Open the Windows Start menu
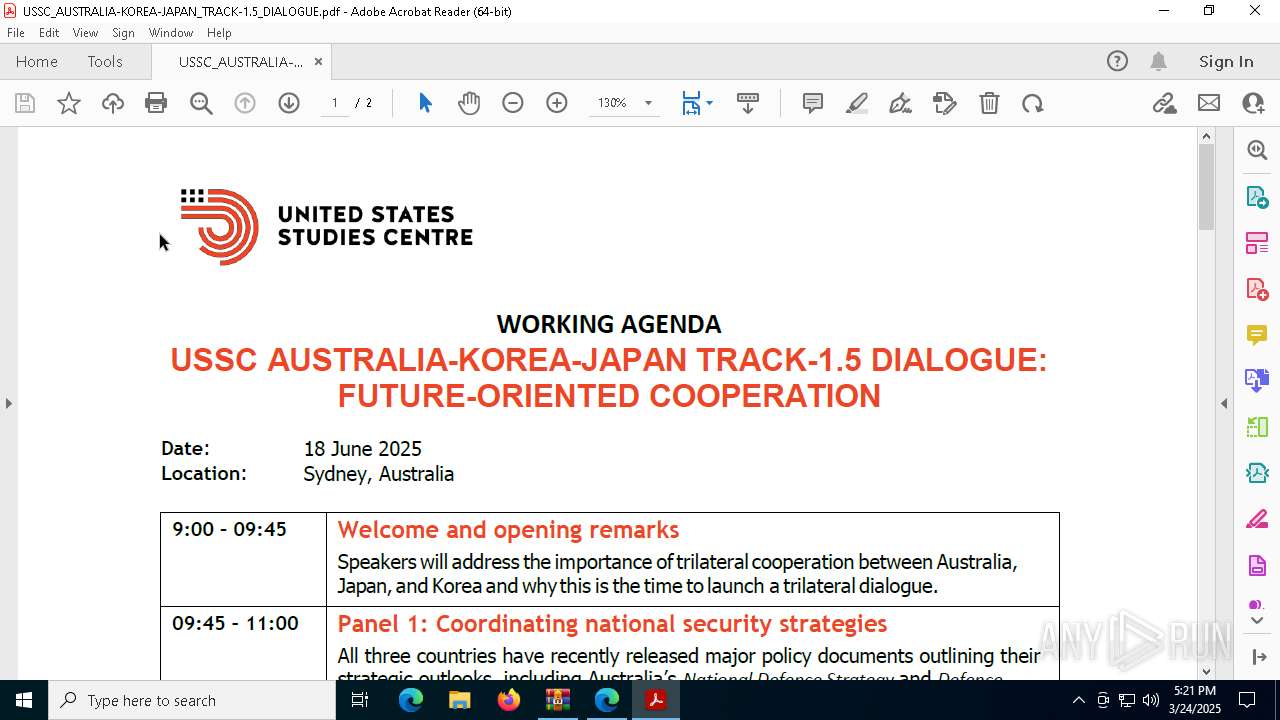 click(x=24, y=700)
